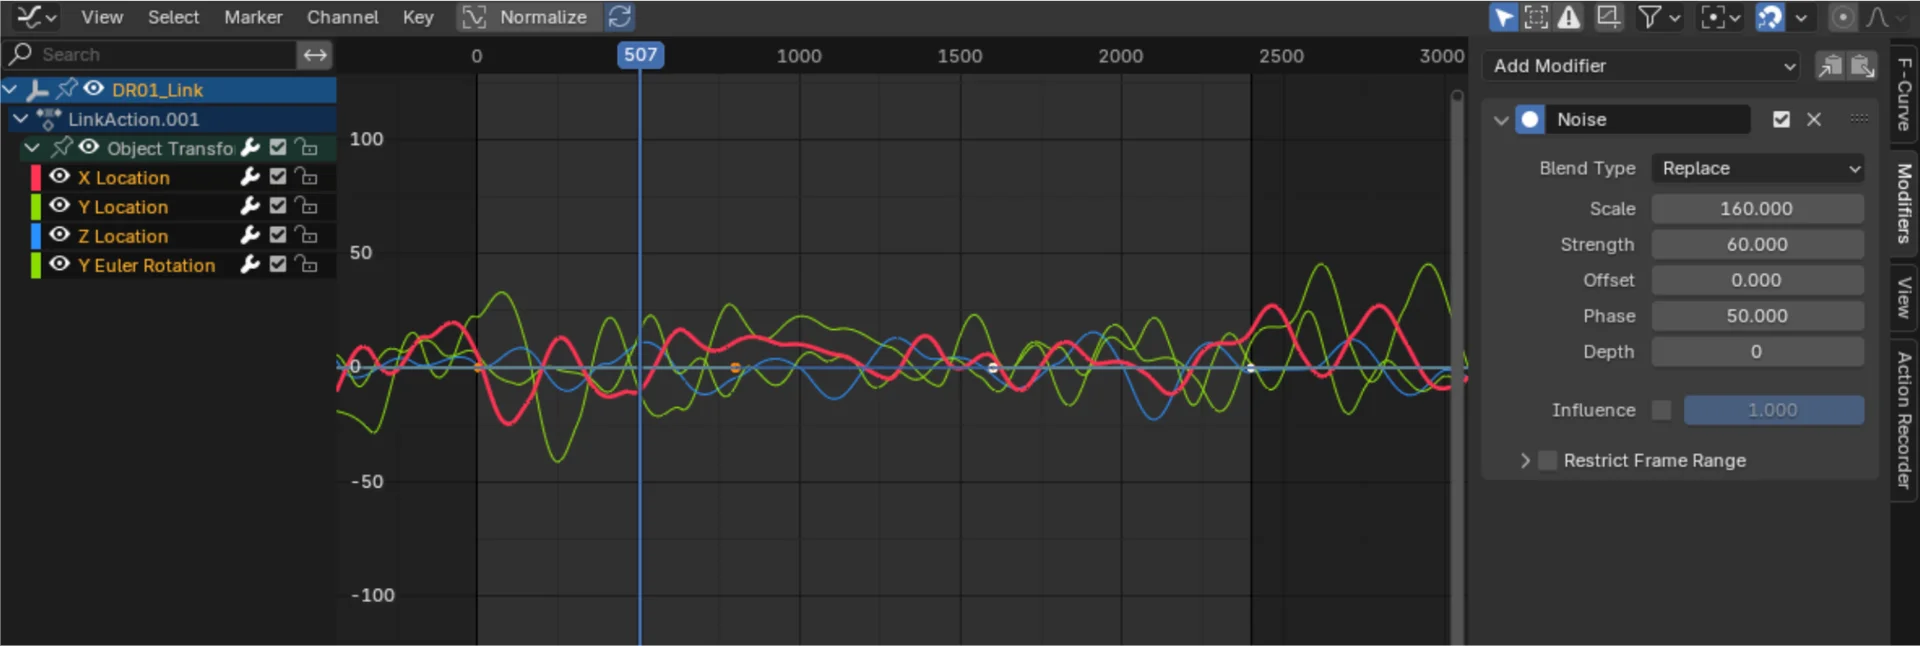Click the channel Search field
Screen dimensions: 1920x646
coord(150,55)
